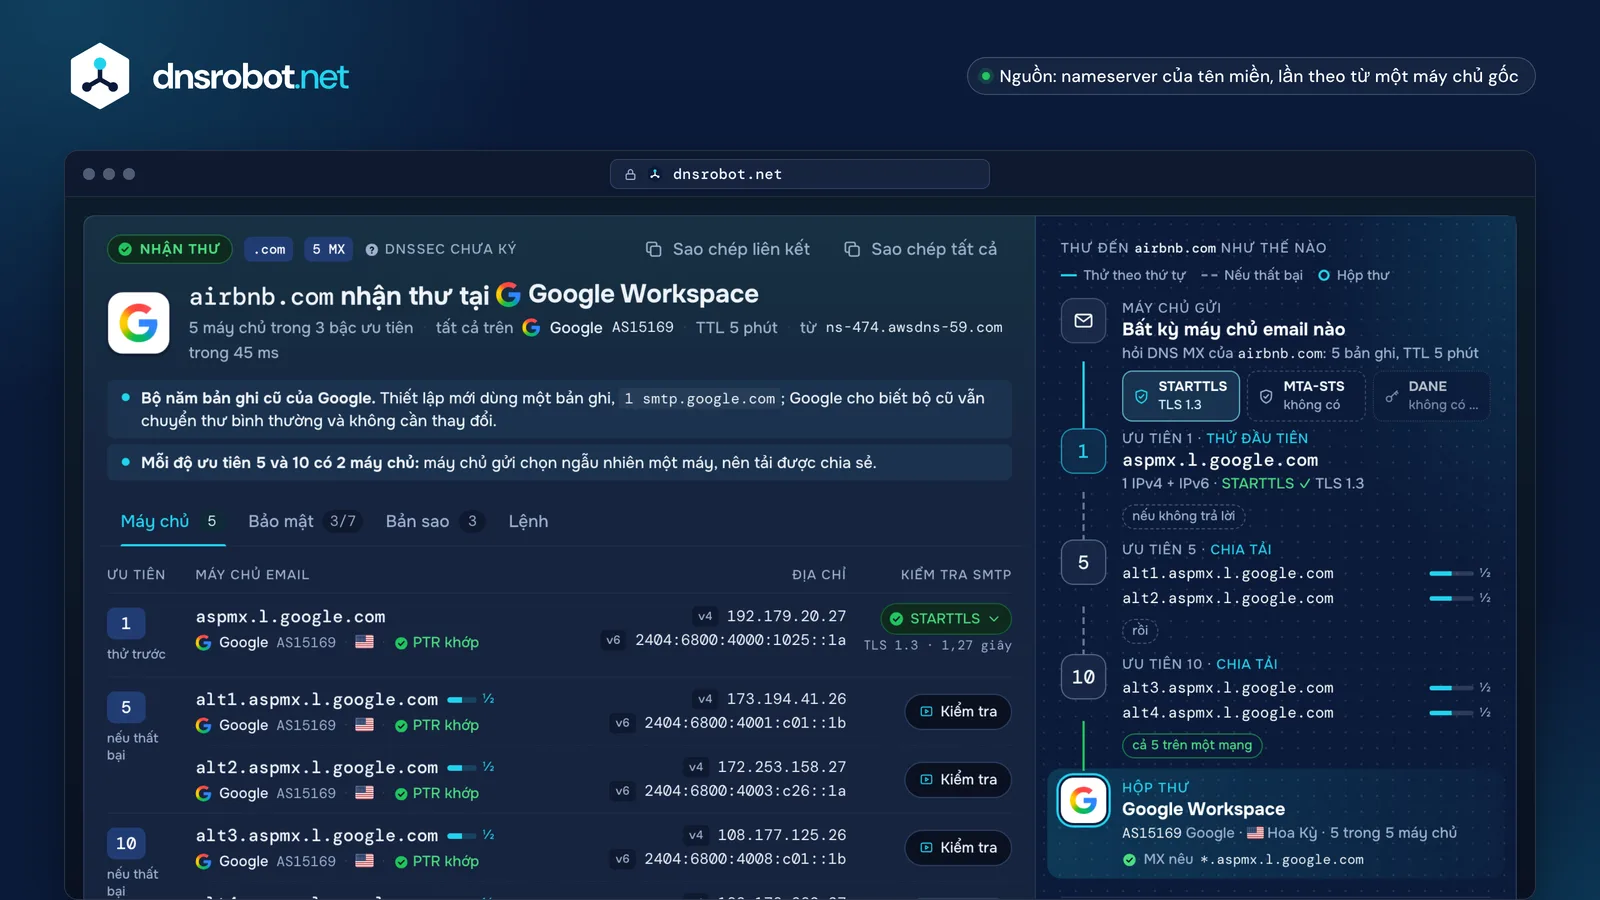Click the nếu không trả lời label
Viewport: 1600px width, 900px height.
(1183, 516)
